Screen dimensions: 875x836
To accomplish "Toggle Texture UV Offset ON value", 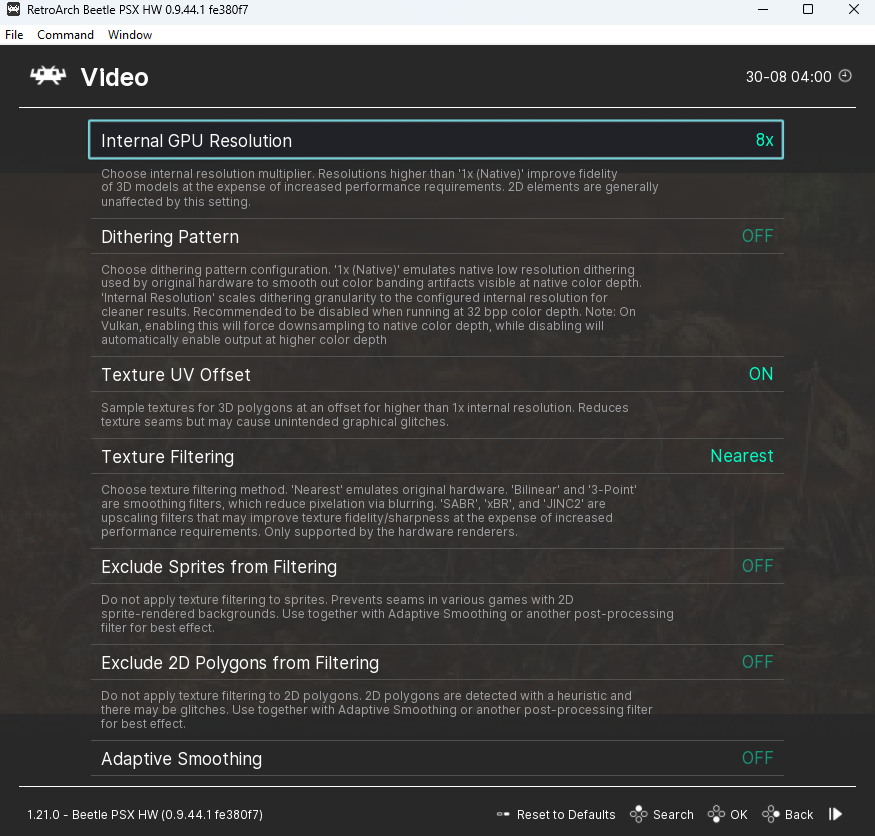I will pyautogui.click(x=761, y=374).
